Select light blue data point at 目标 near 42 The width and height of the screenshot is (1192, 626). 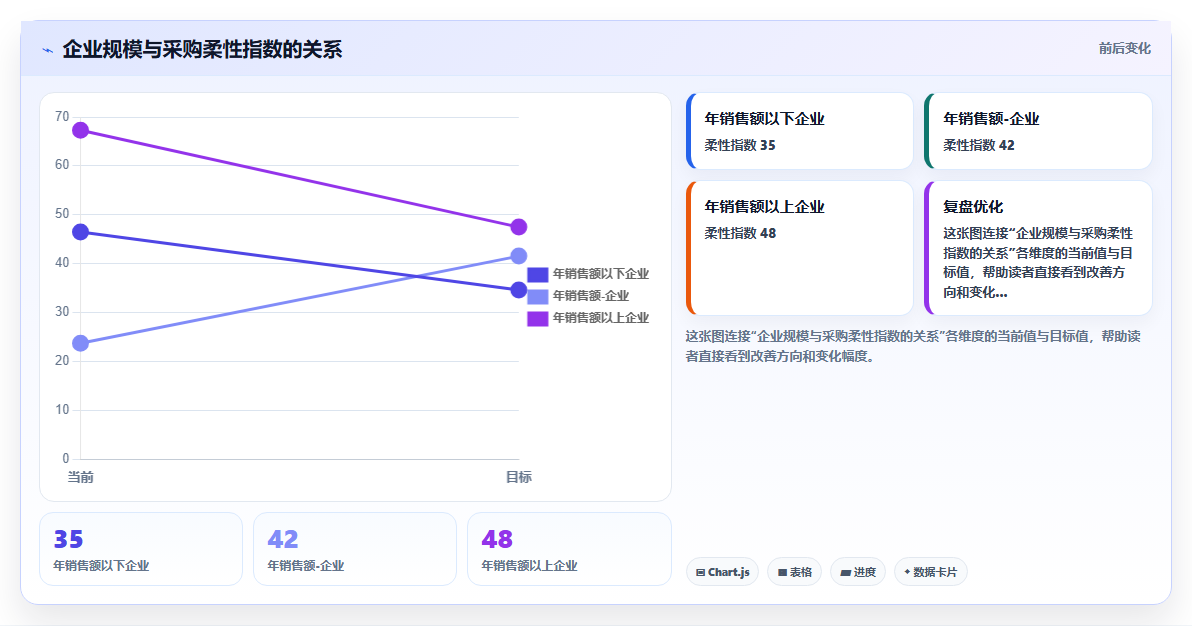click(x=518, y=256)
